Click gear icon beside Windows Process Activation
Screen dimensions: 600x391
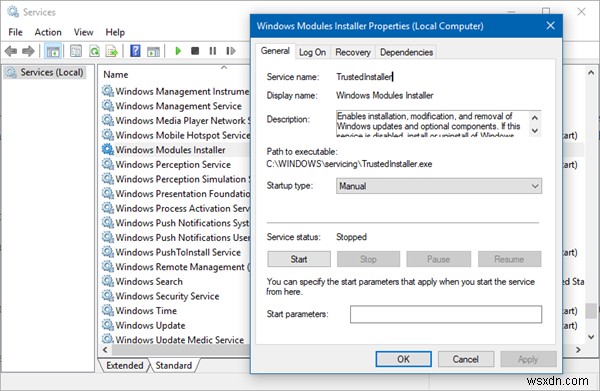pos(108,208)
